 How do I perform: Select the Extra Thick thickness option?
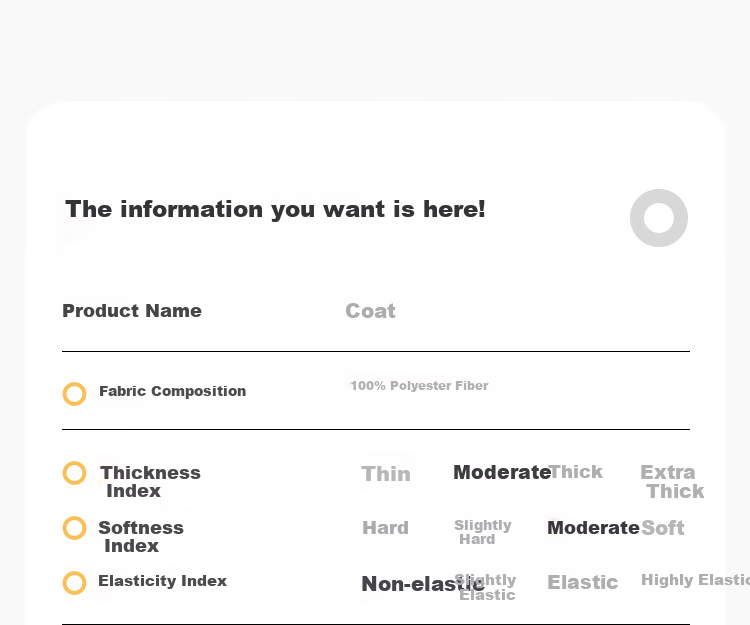[672, 482]
